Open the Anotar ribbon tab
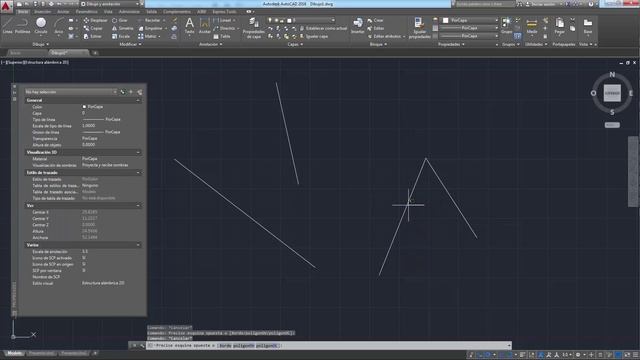Viewport: 640px width, 360px height. (x=63, y=12)
